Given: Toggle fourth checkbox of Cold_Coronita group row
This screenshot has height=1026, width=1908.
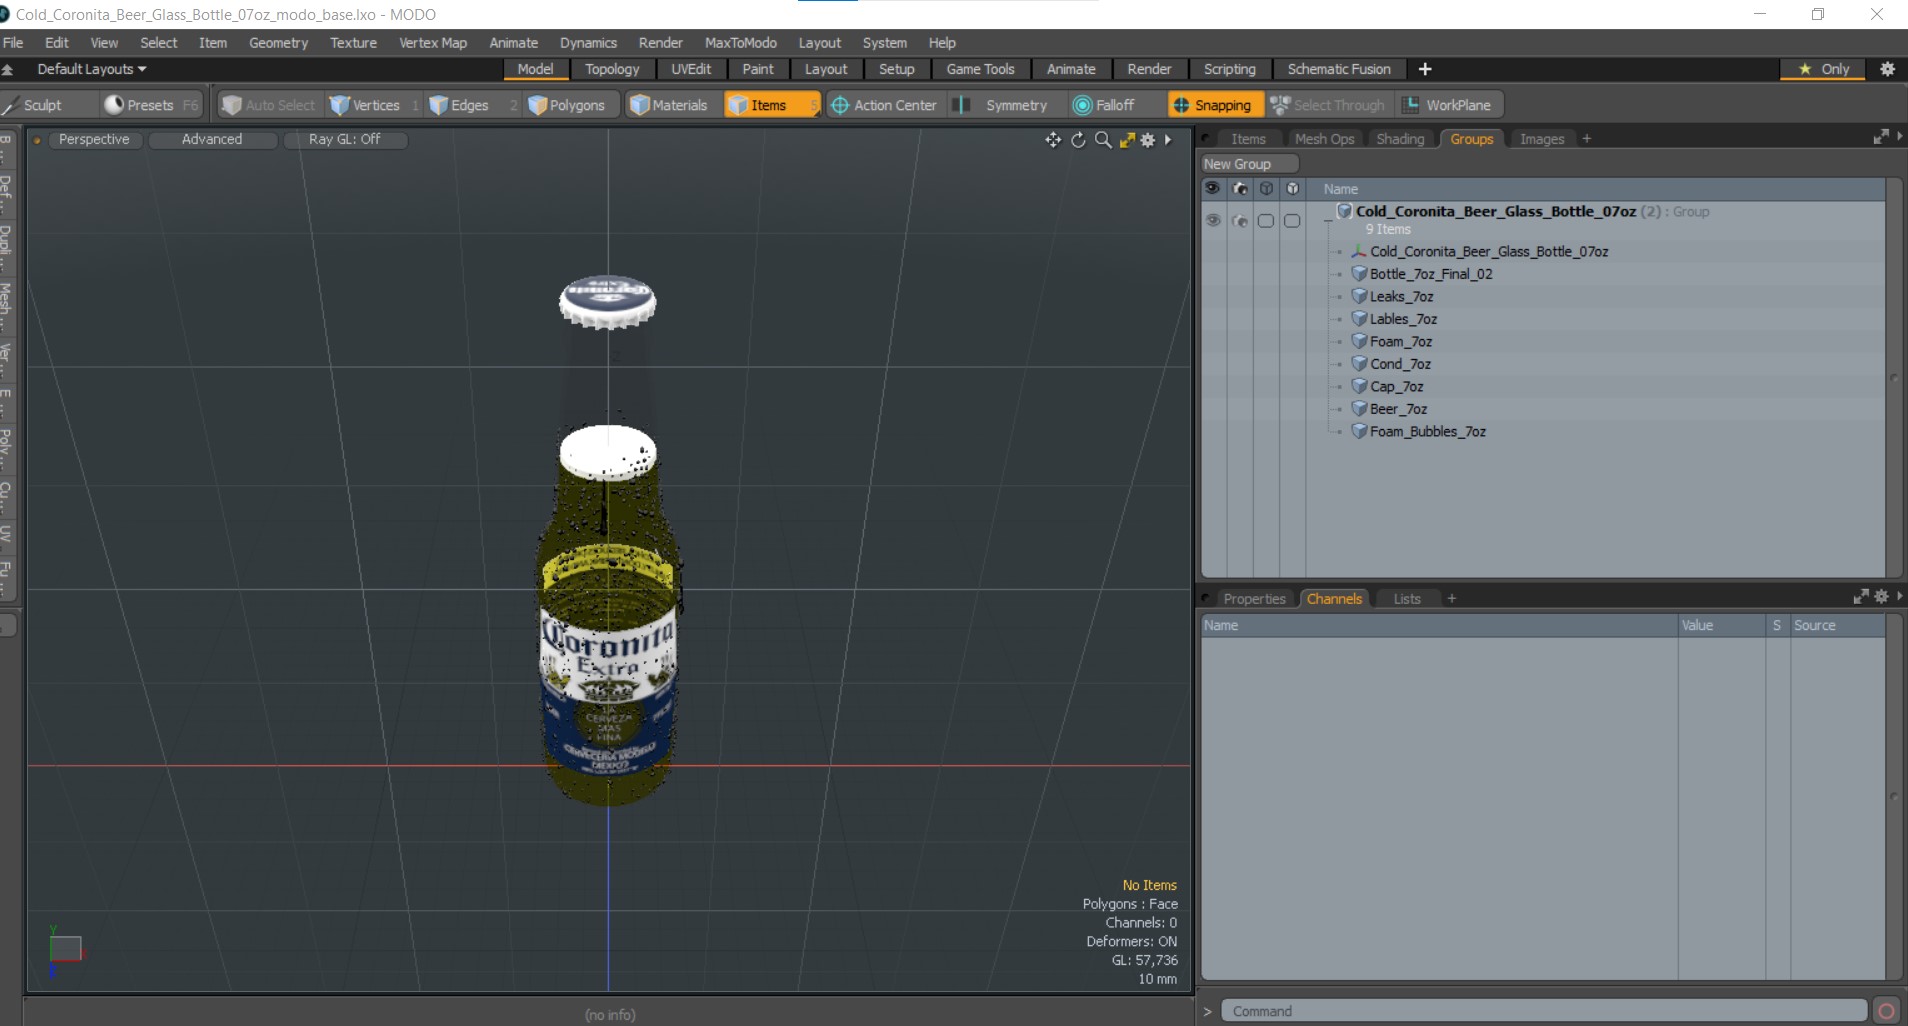Looking at the screenshot, I should click(1292, 221).
